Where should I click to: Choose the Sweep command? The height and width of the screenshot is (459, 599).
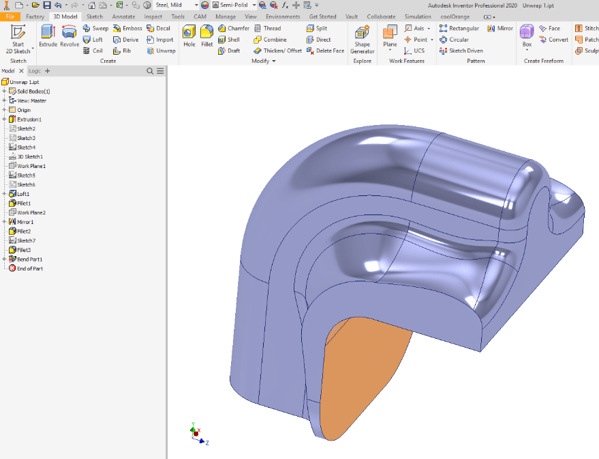pos(96,28)
